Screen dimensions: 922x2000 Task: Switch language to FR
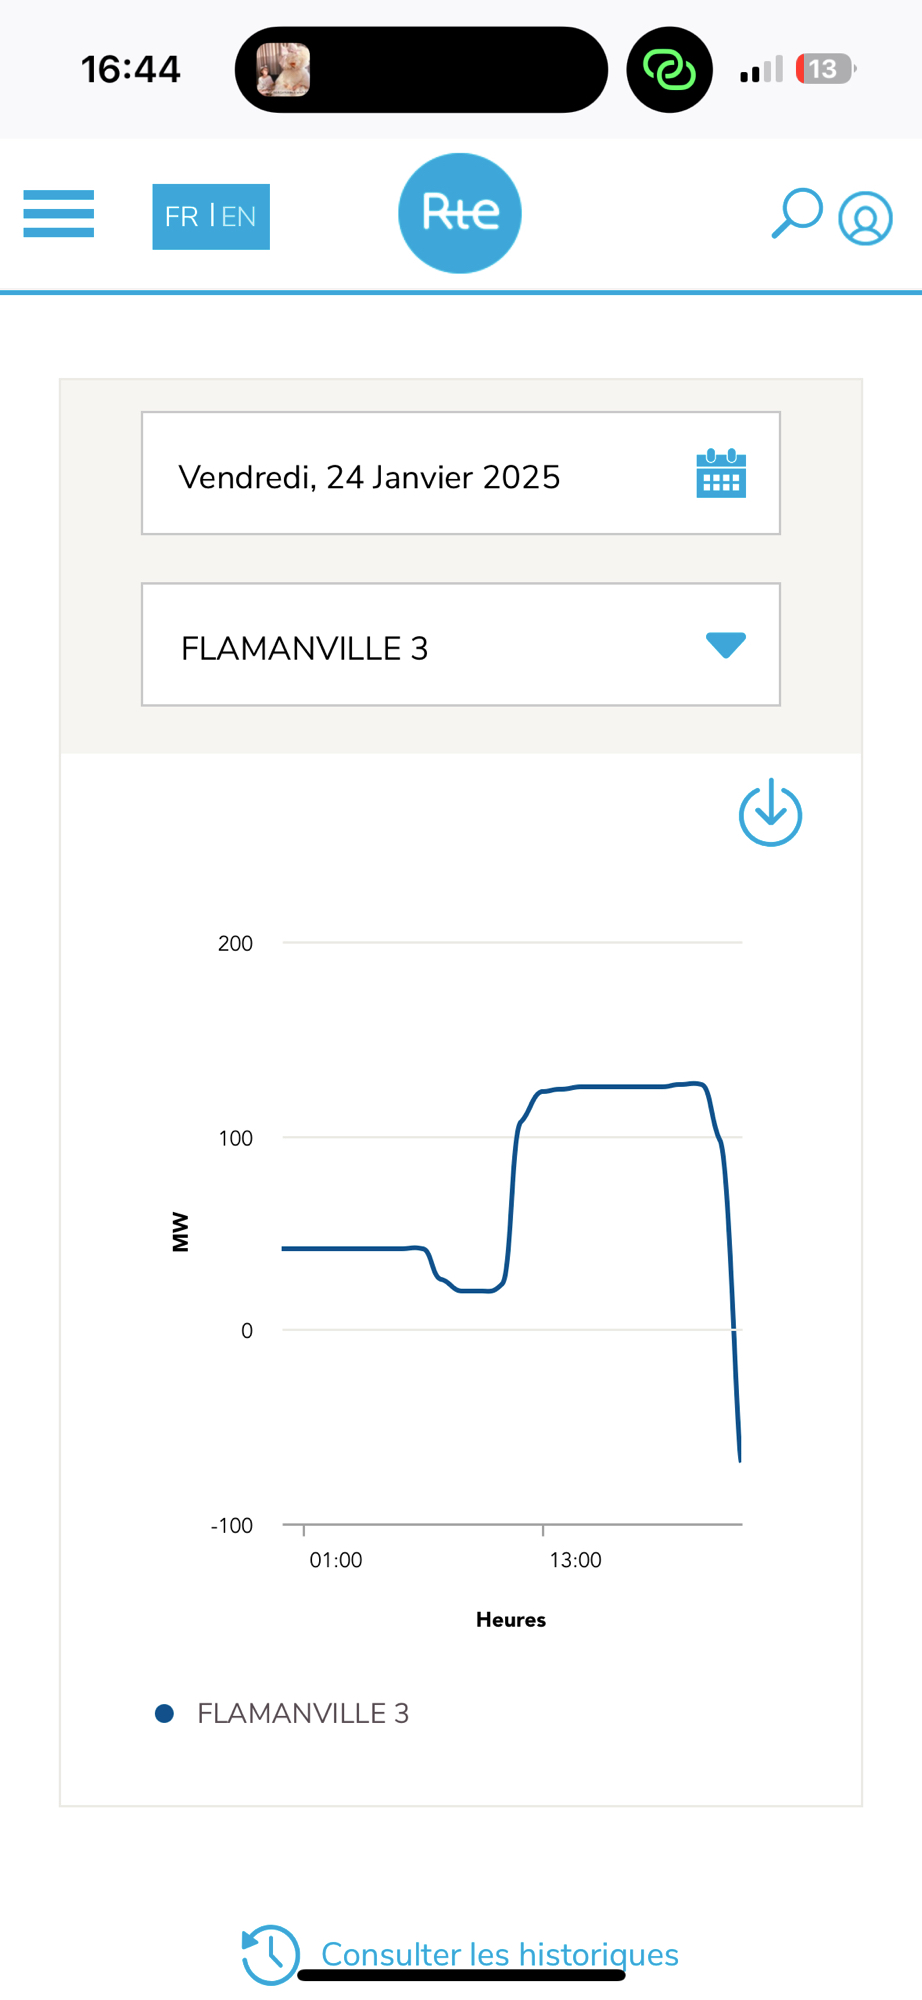181,216
